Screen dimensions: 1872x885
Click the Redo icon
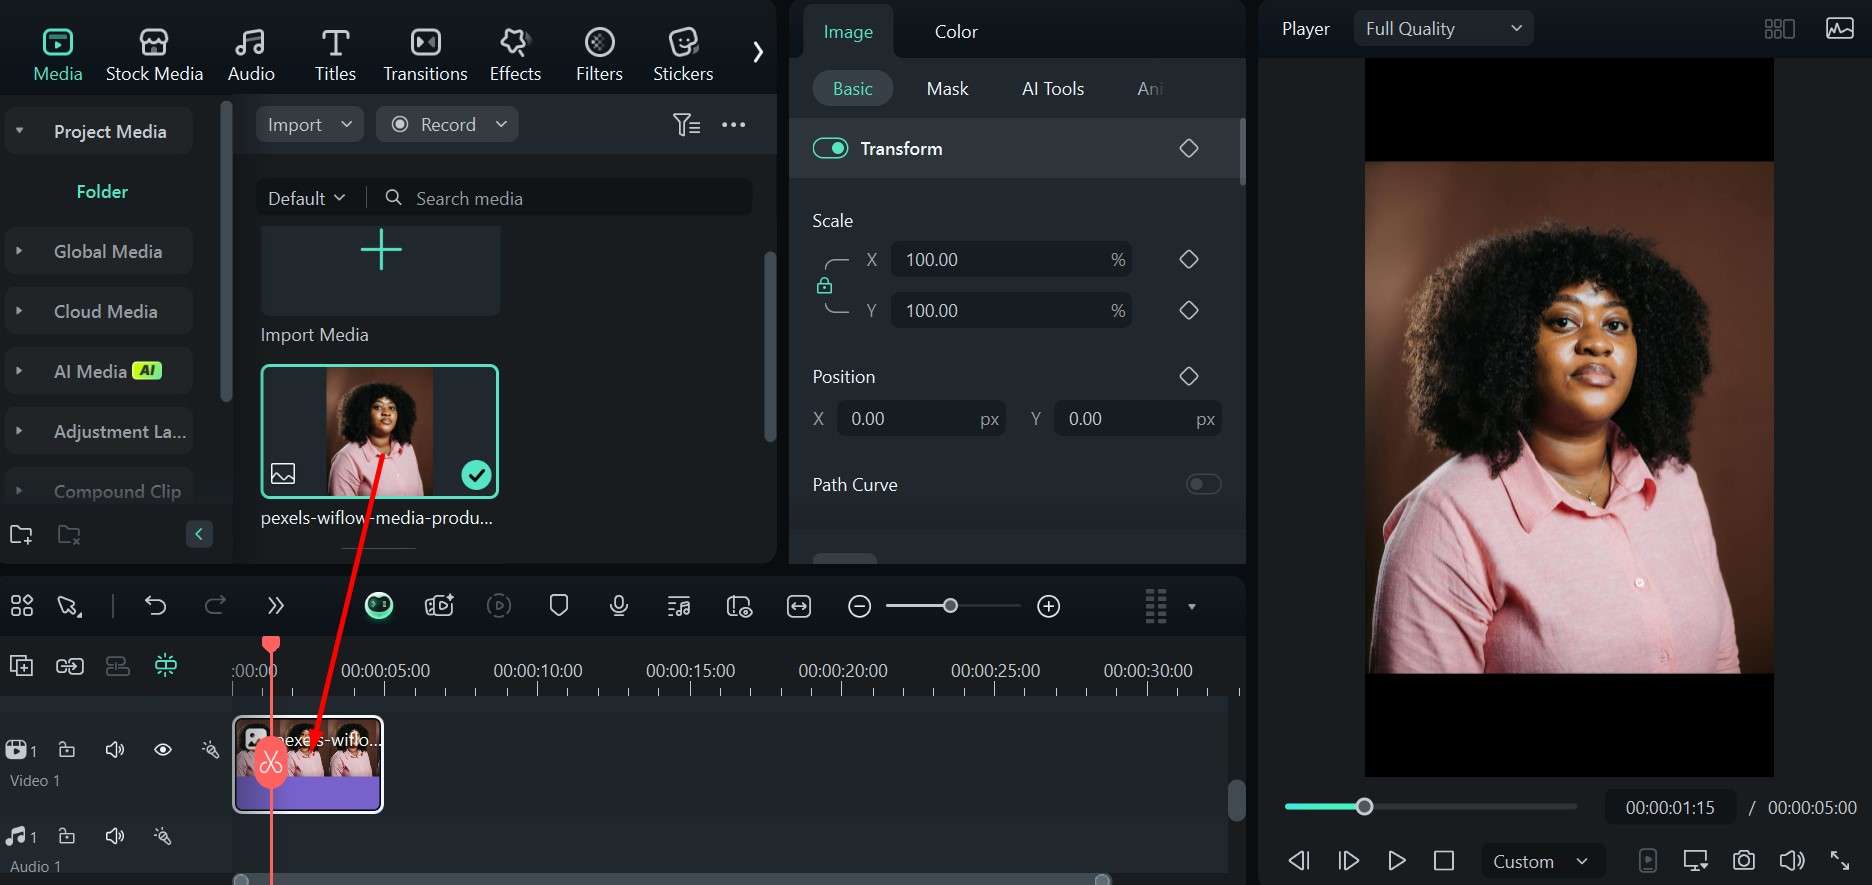pos(215,605)
